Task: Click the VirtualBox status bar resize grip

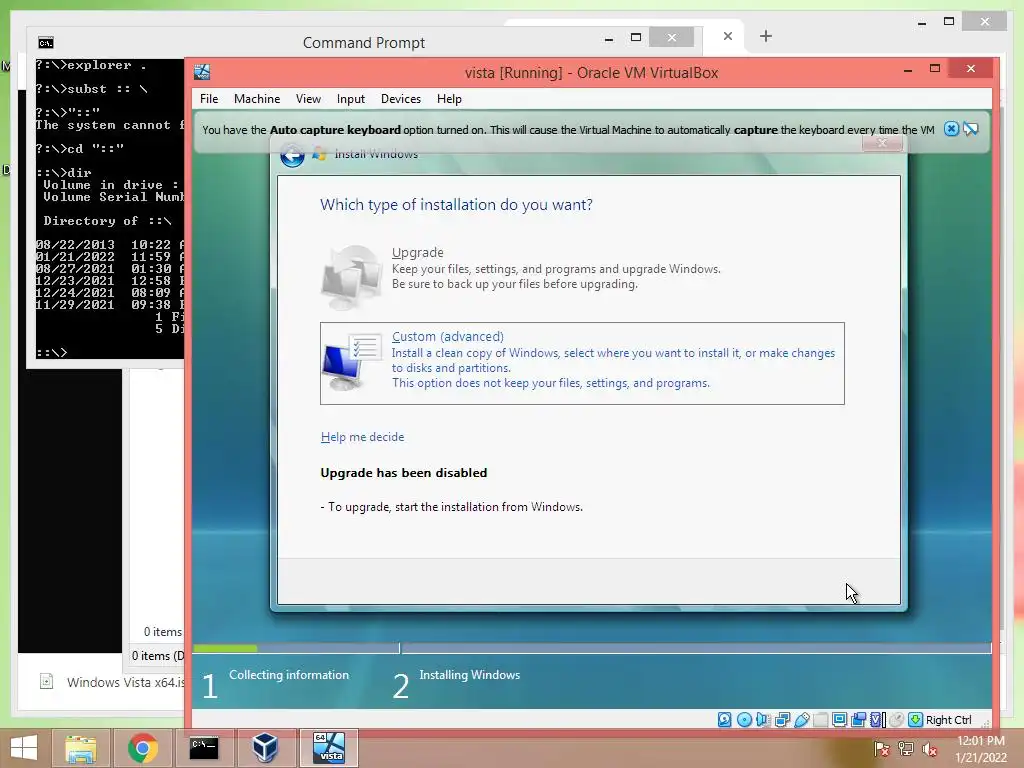Action: 985,722
